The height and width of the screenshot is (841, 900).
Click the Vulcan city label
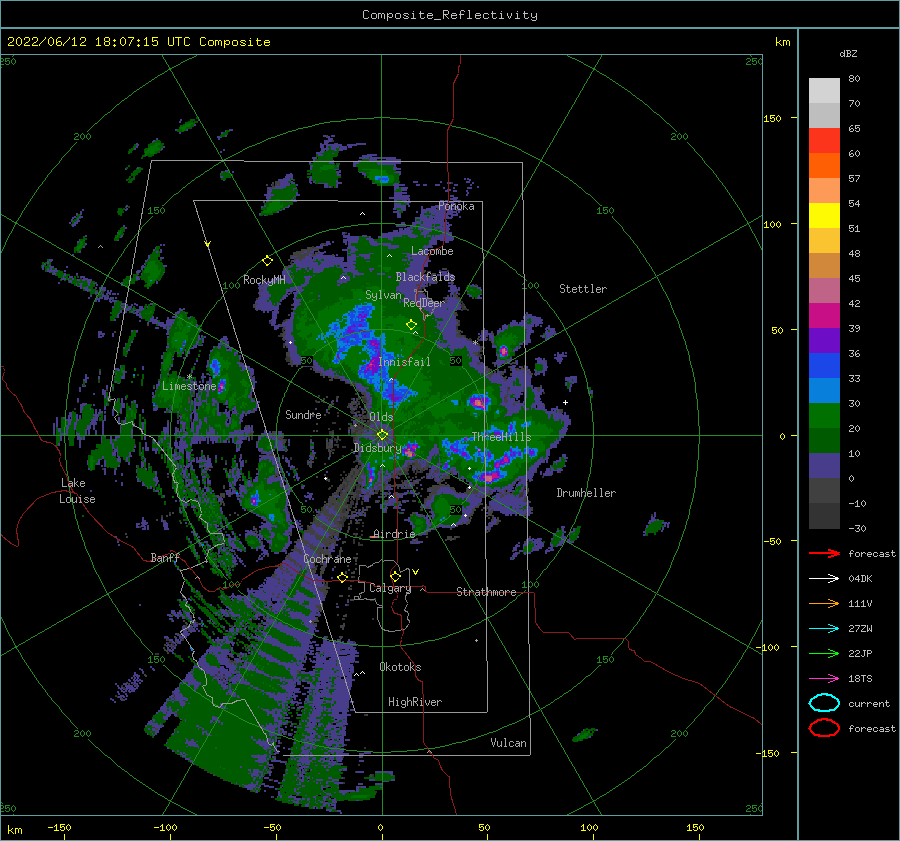(509, 743)
